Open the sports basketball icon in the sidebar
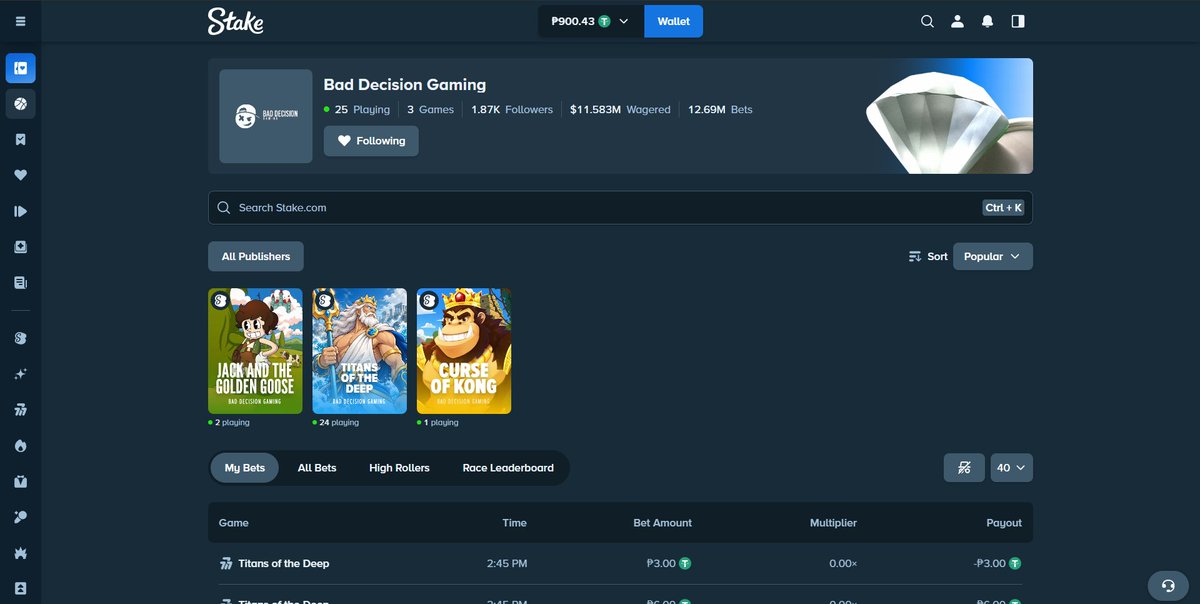 20,103
